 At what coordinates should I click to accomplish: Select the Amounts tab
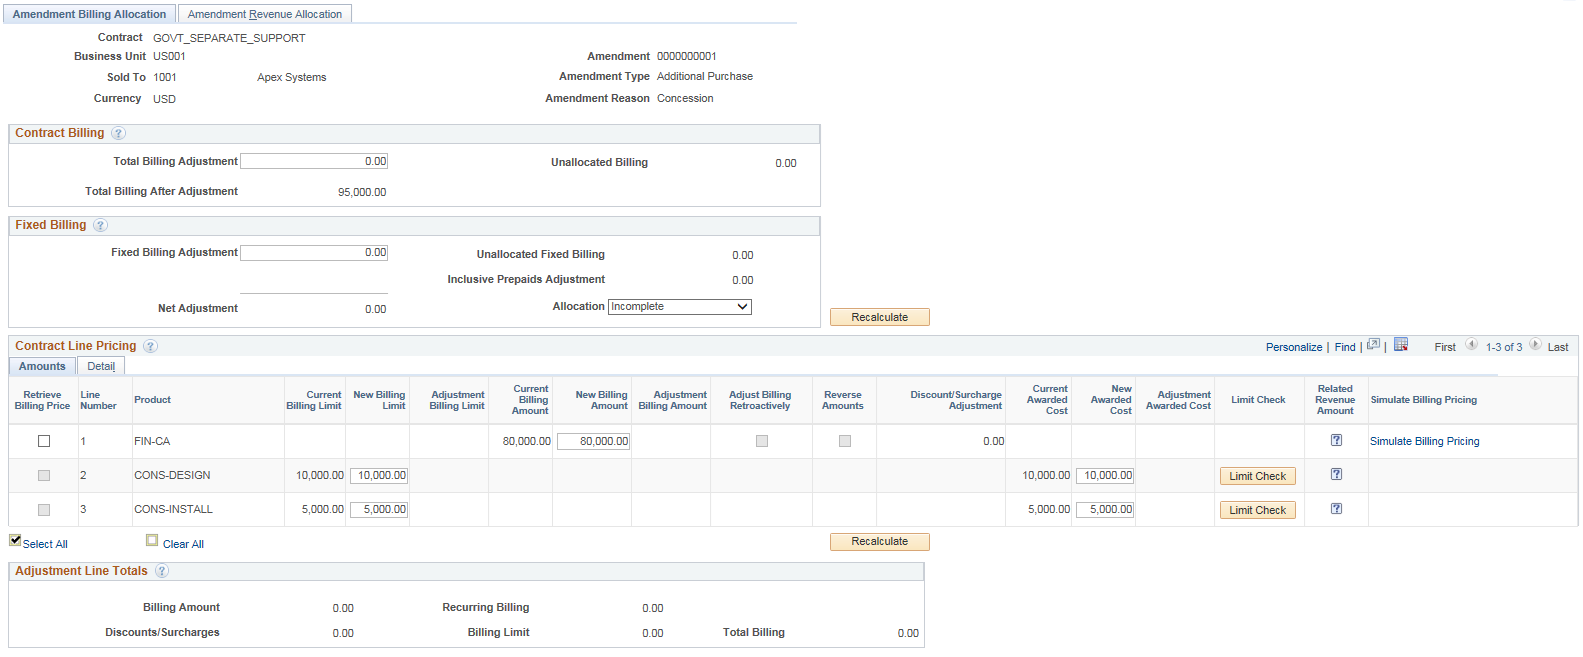[42, 366]
